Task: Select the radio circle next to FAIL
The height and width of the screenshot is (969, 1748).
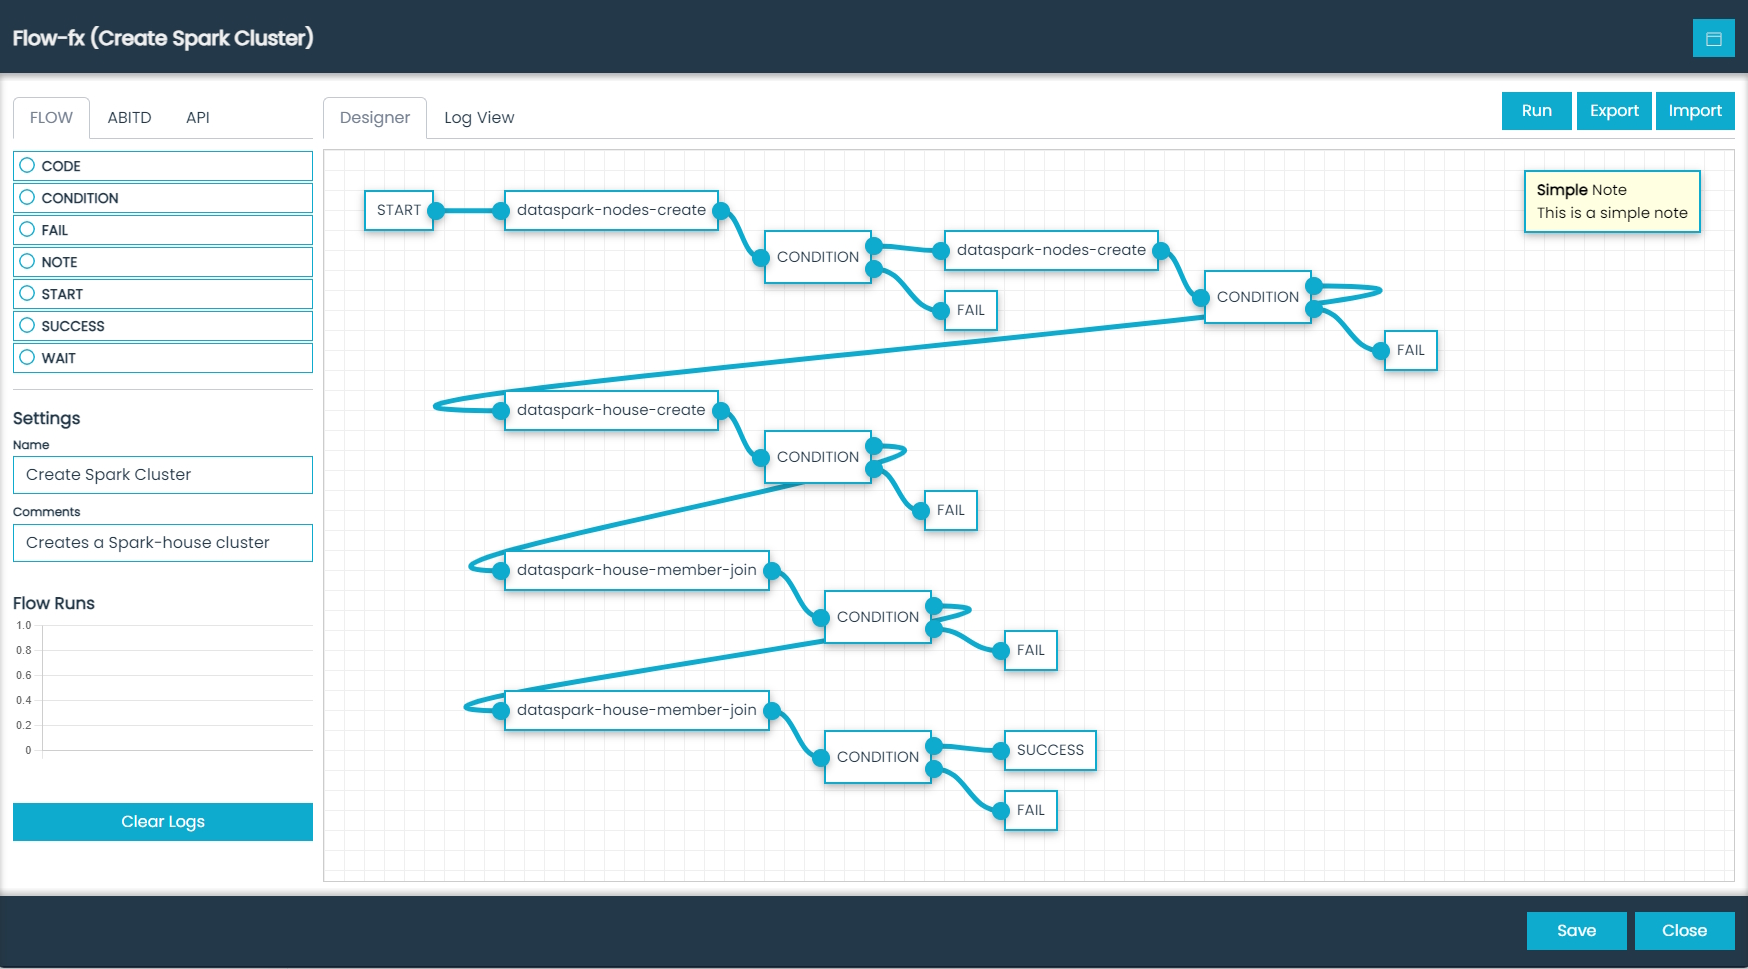Action: click(27, 229)
